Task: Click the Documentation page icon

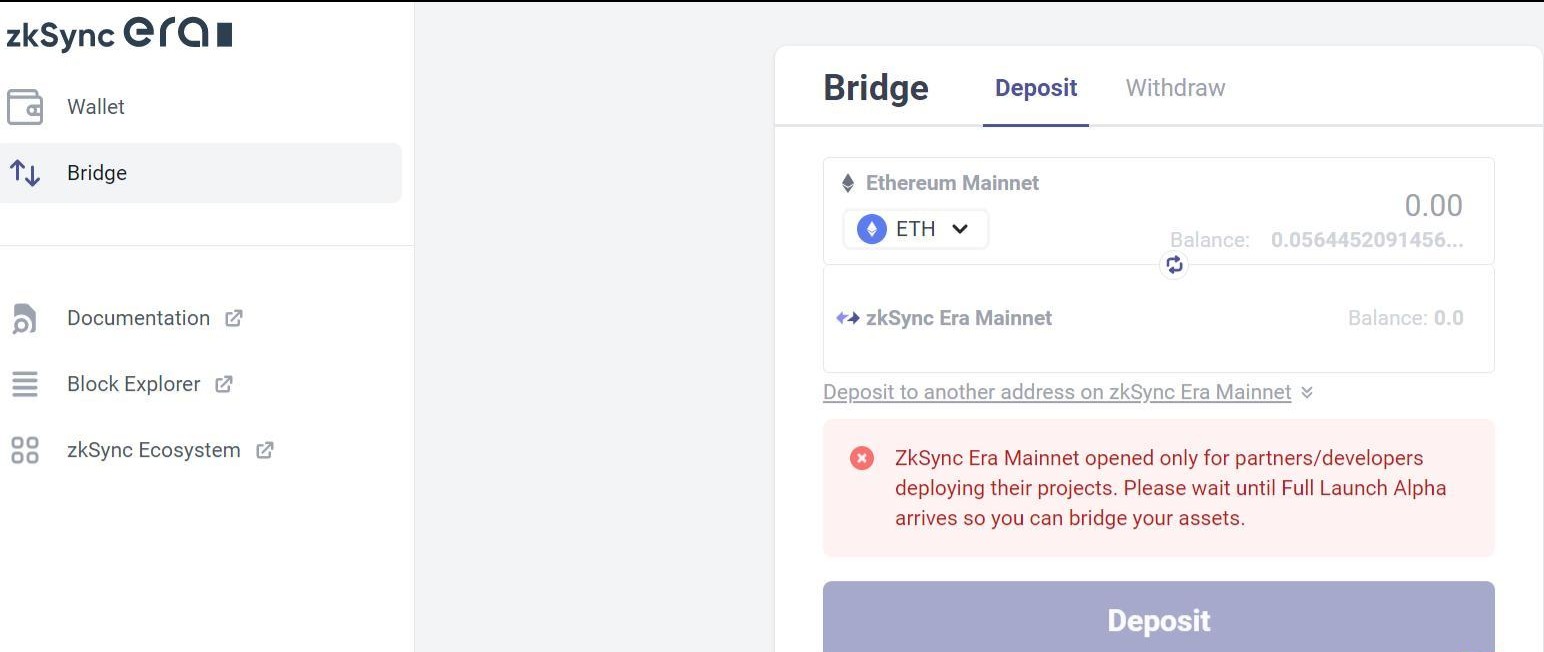Action: coord(24,319)
